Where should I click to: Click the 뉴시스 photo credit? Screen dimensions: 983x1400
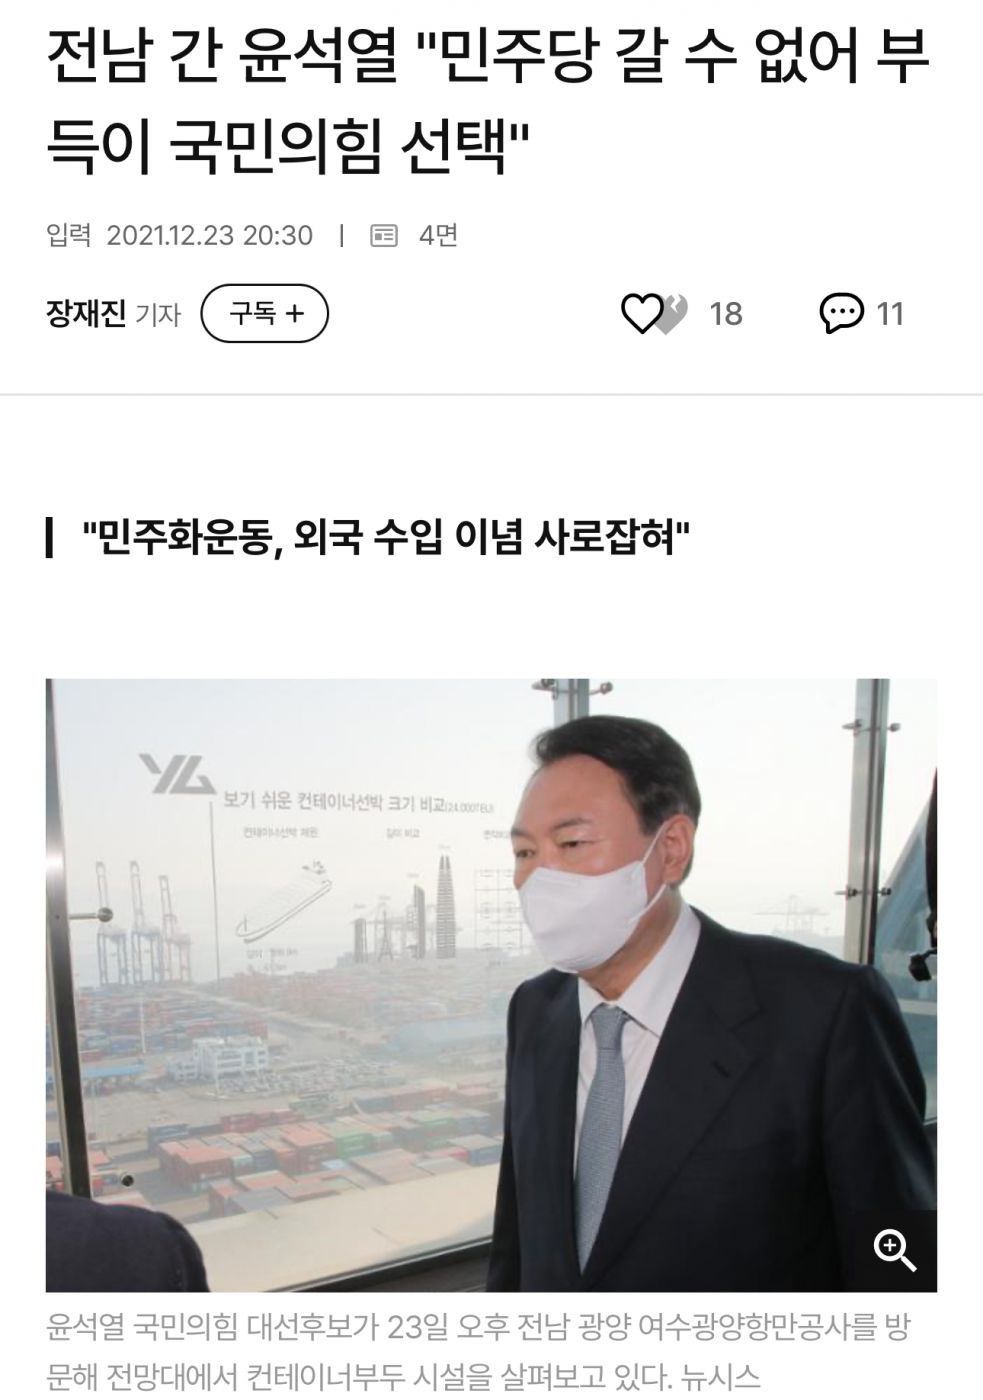point(721,1377)
